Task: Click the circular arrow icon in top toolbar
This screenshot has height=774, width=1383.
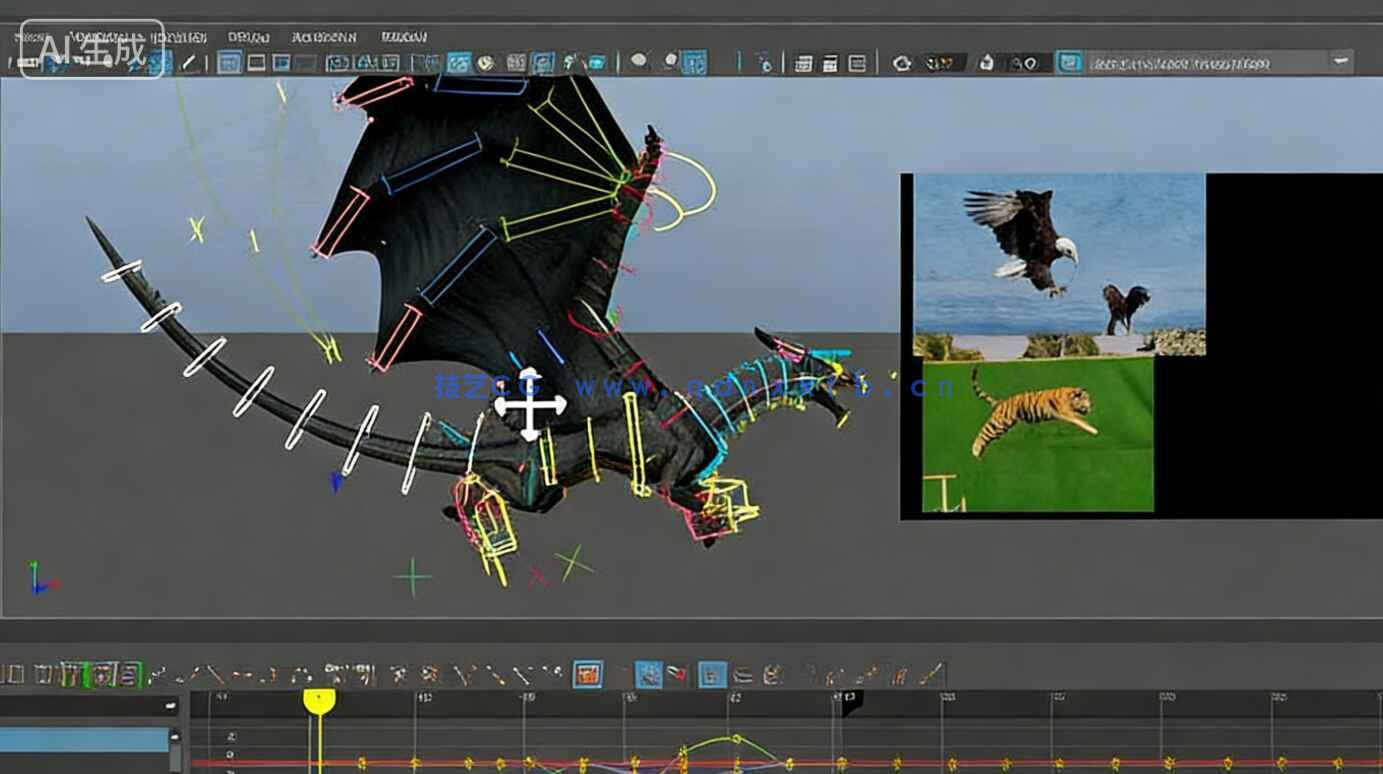Action: point(902,63)
